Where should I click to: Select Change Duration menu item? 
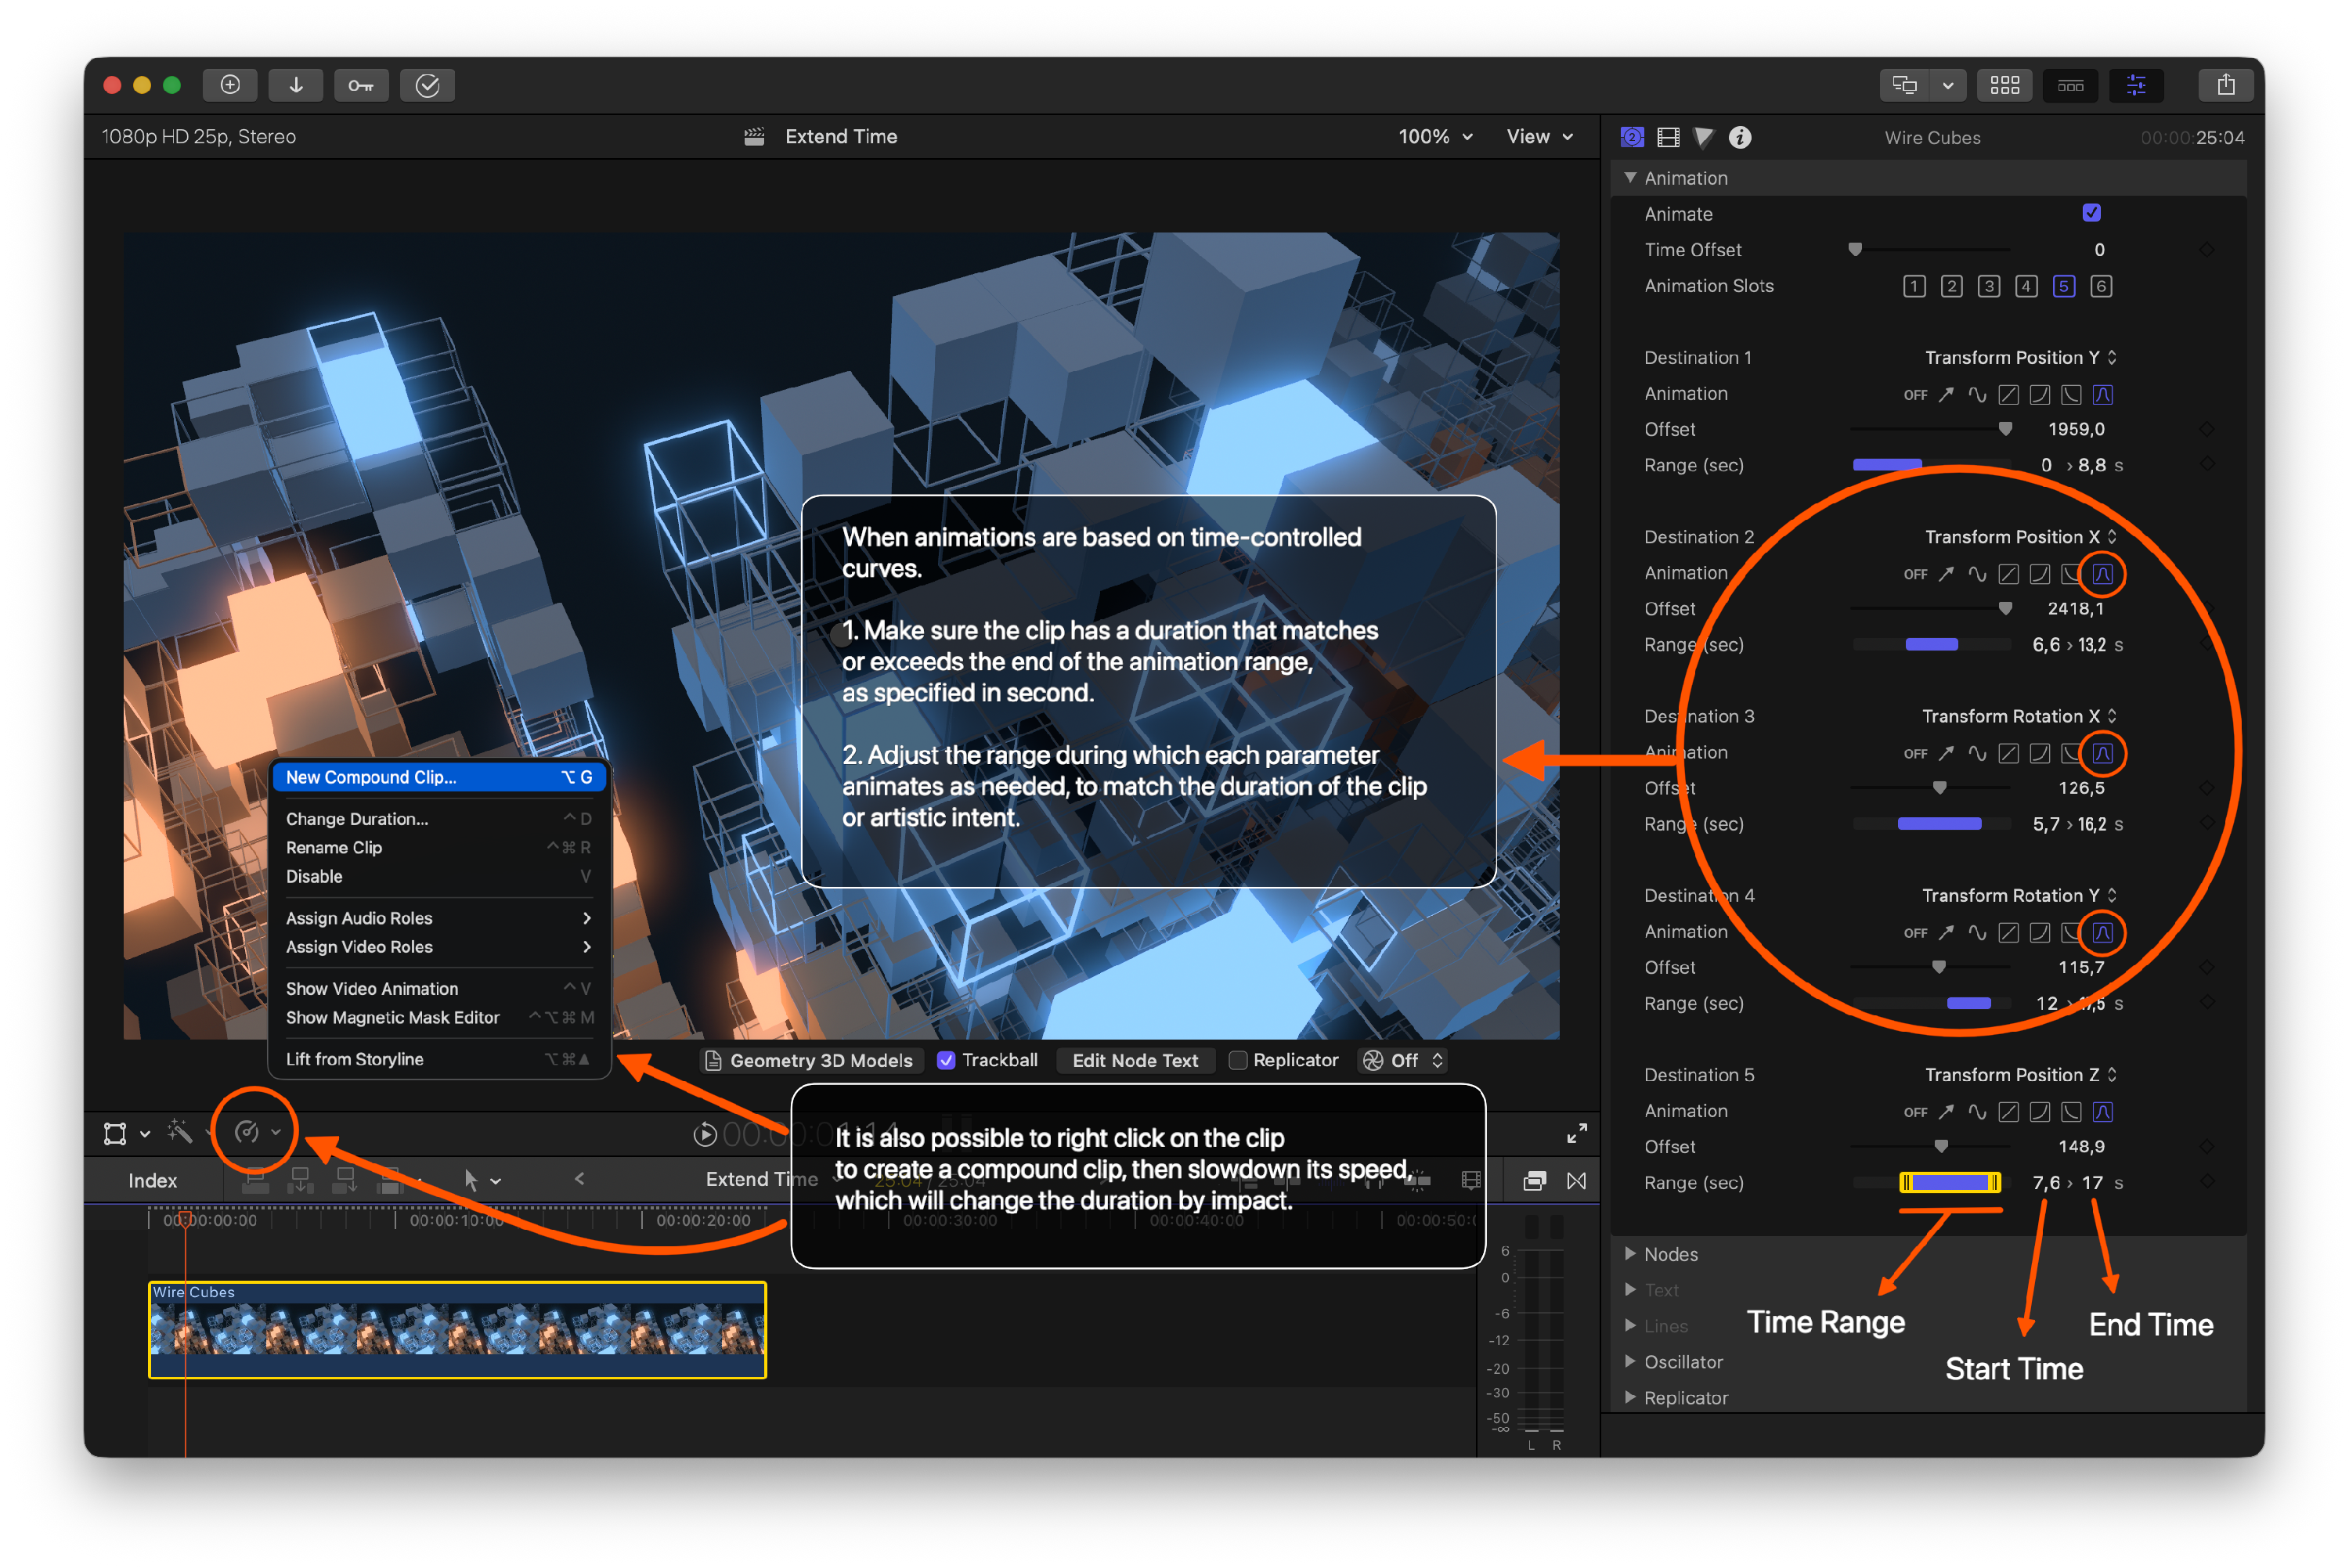(x=439, y=819)
